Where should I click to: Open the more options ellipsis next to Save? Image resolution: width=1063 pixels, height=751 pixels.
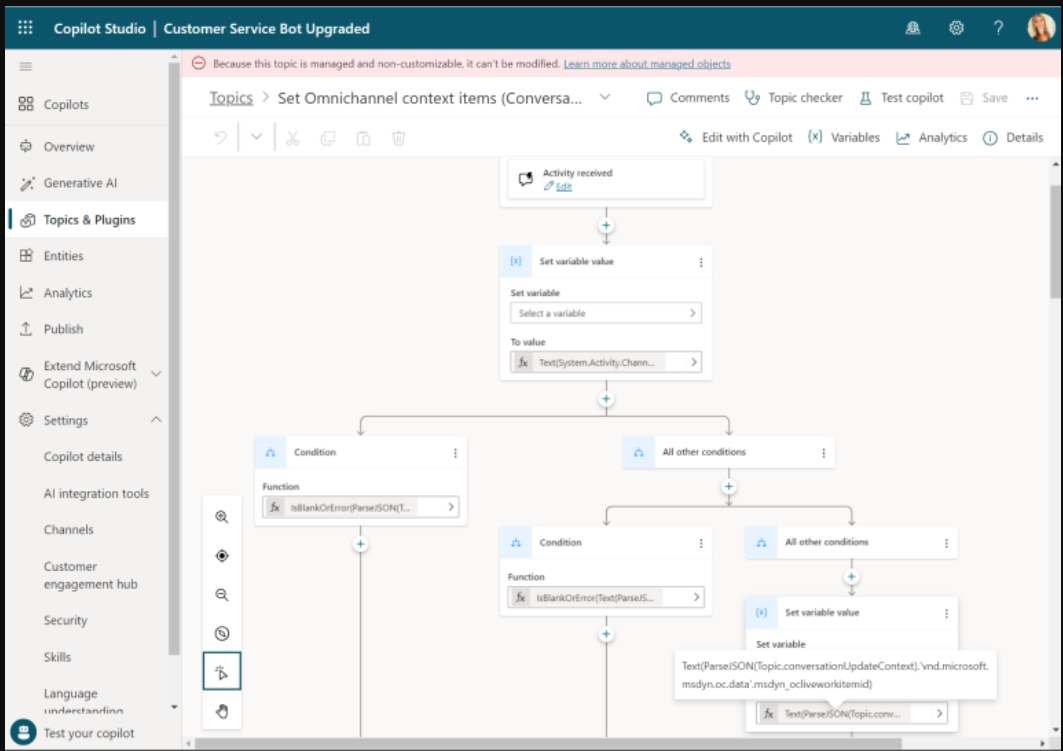pyautogui.click(x=1032, y=98)
